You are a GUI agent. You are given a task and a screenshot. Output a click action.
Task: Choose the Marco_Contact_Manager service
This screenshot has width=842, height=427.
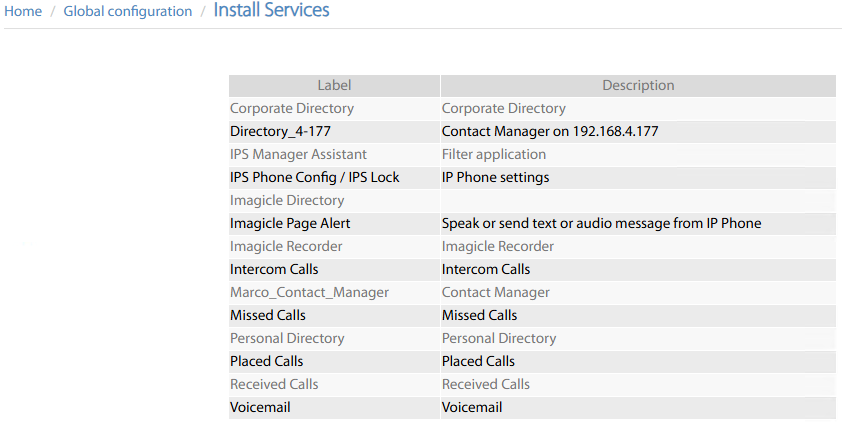coord(309,292)
